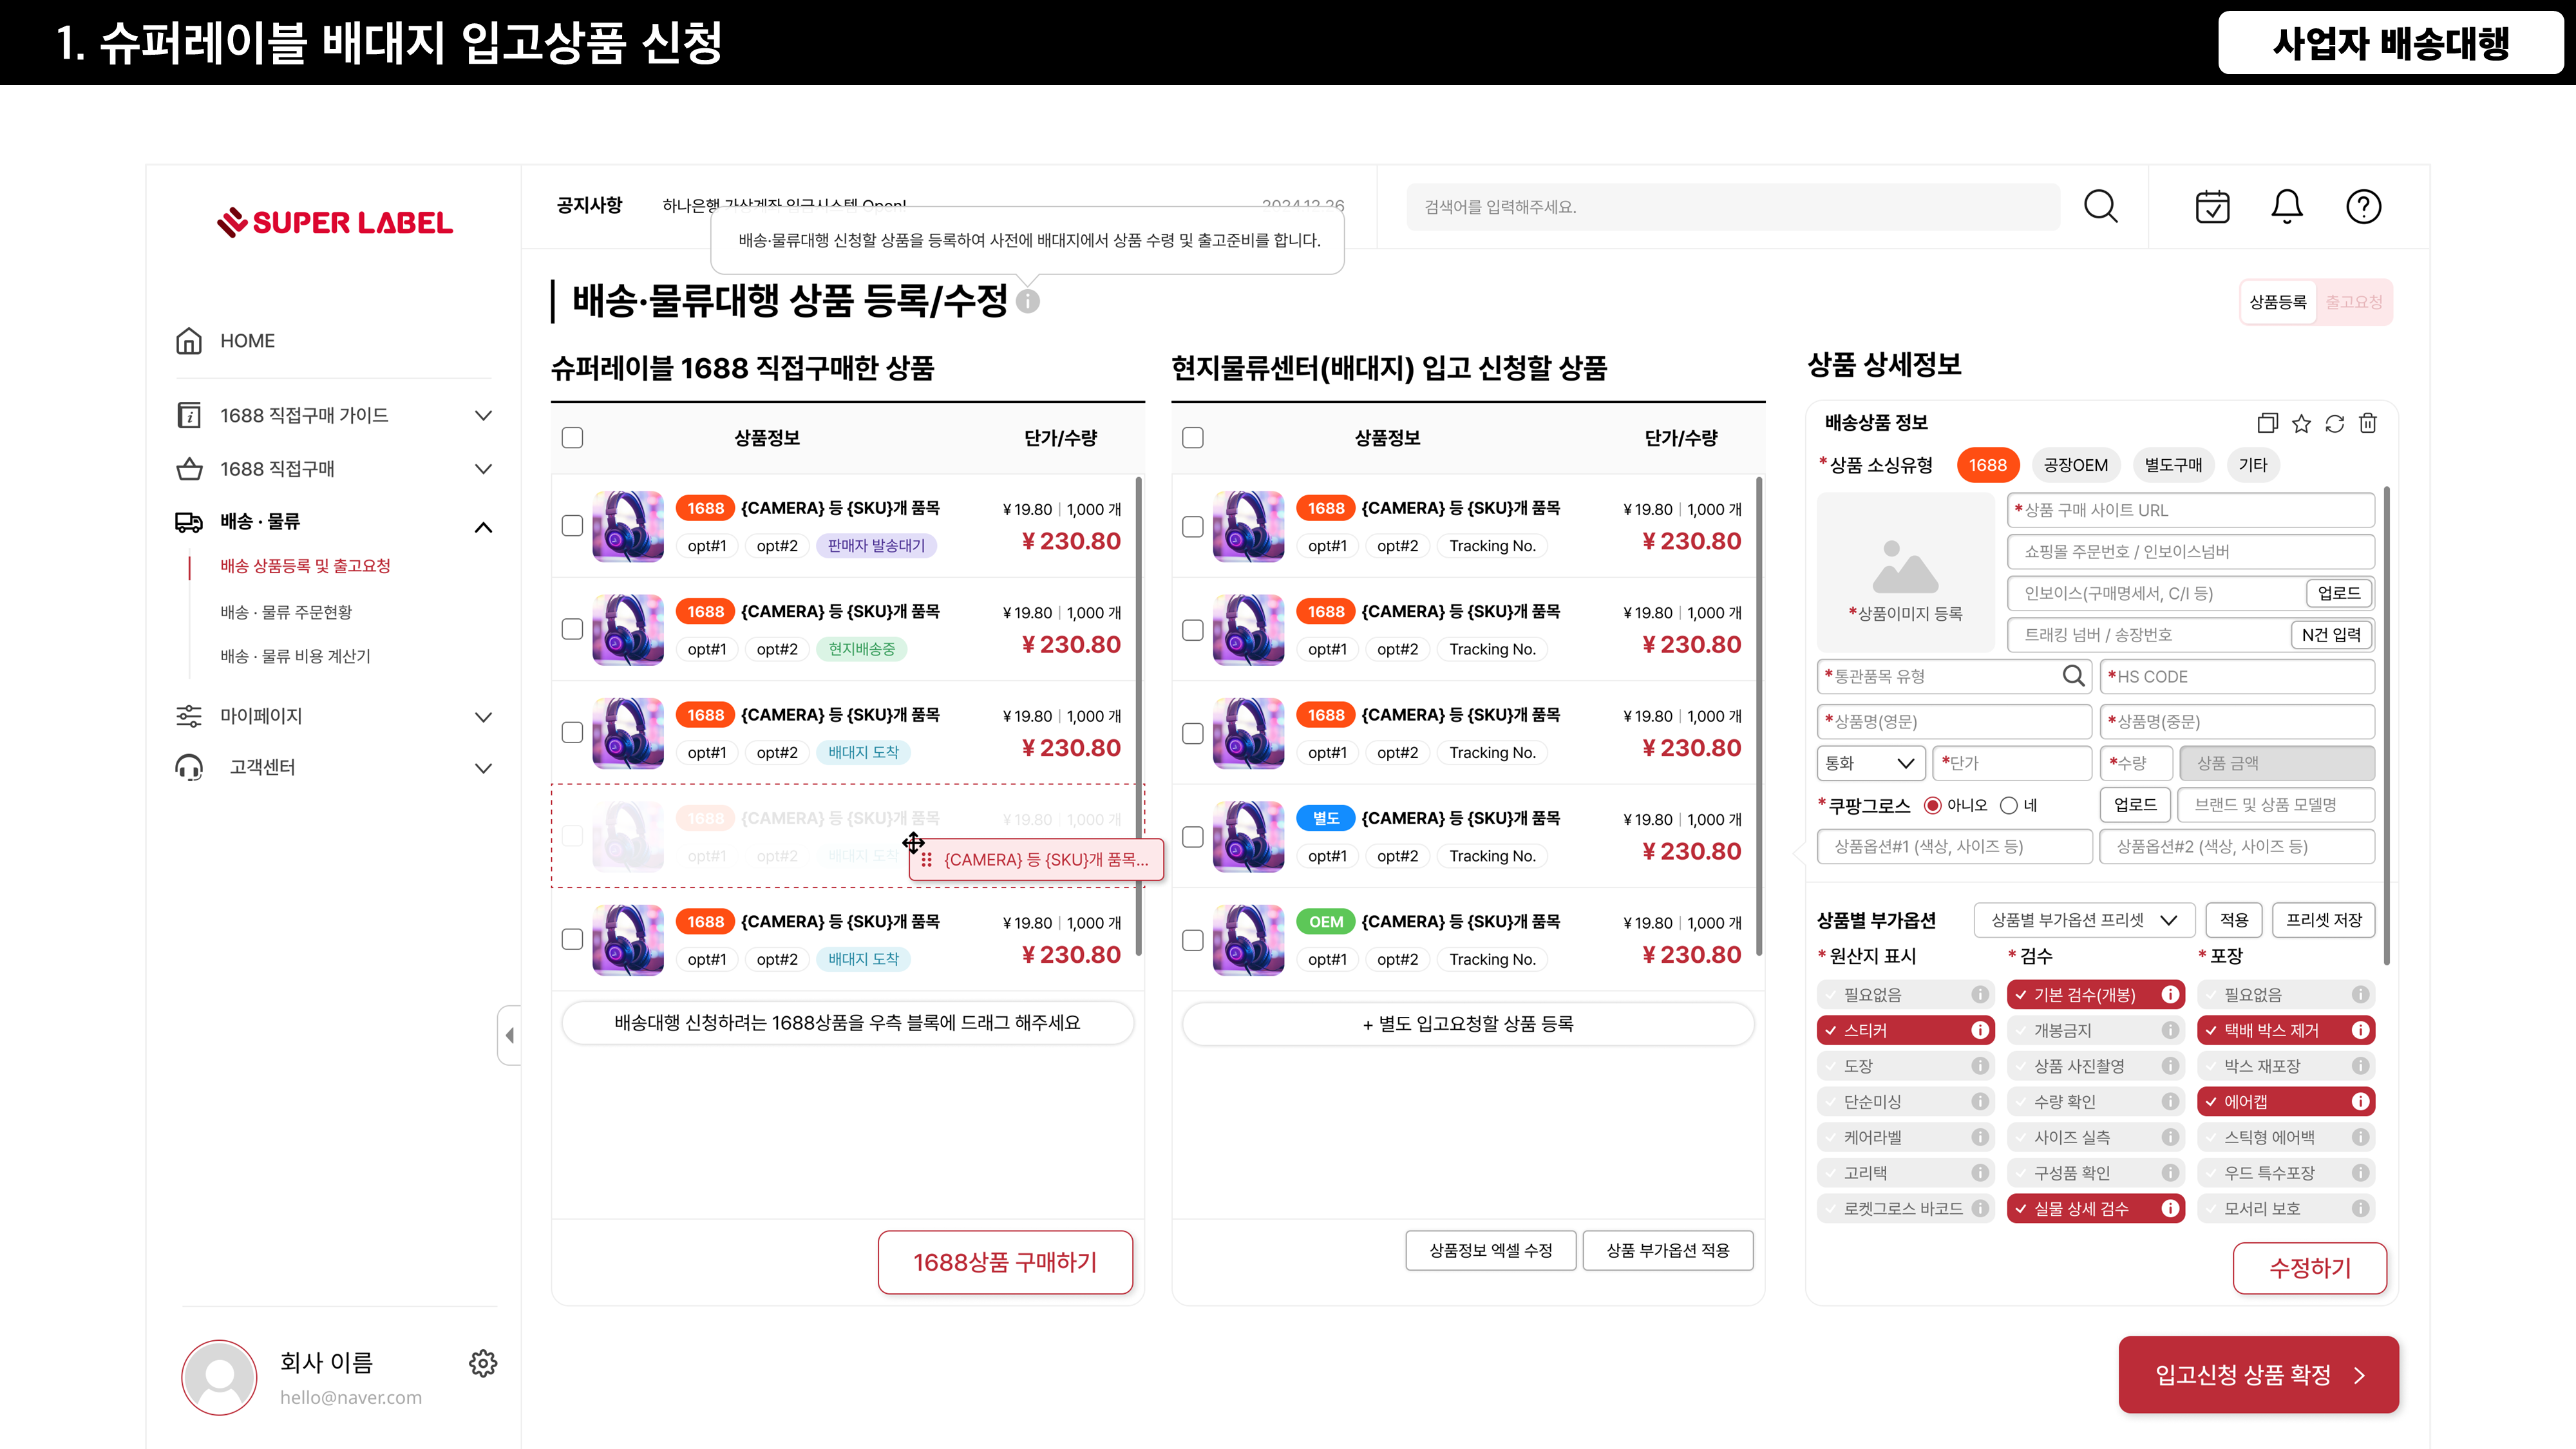Click the info icon beside page title
The width and height of the screenshot is (2576, 1449).
[1028, 300]
